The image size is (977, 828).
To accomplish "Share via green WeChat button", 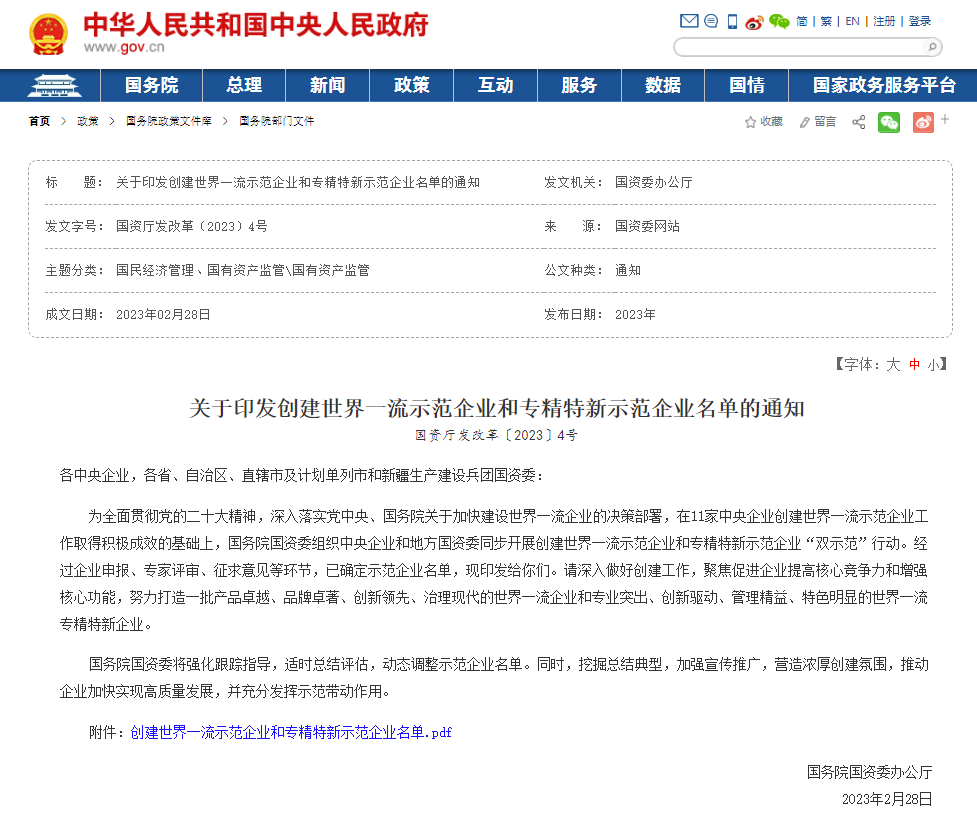I will [x=889, y=123].
